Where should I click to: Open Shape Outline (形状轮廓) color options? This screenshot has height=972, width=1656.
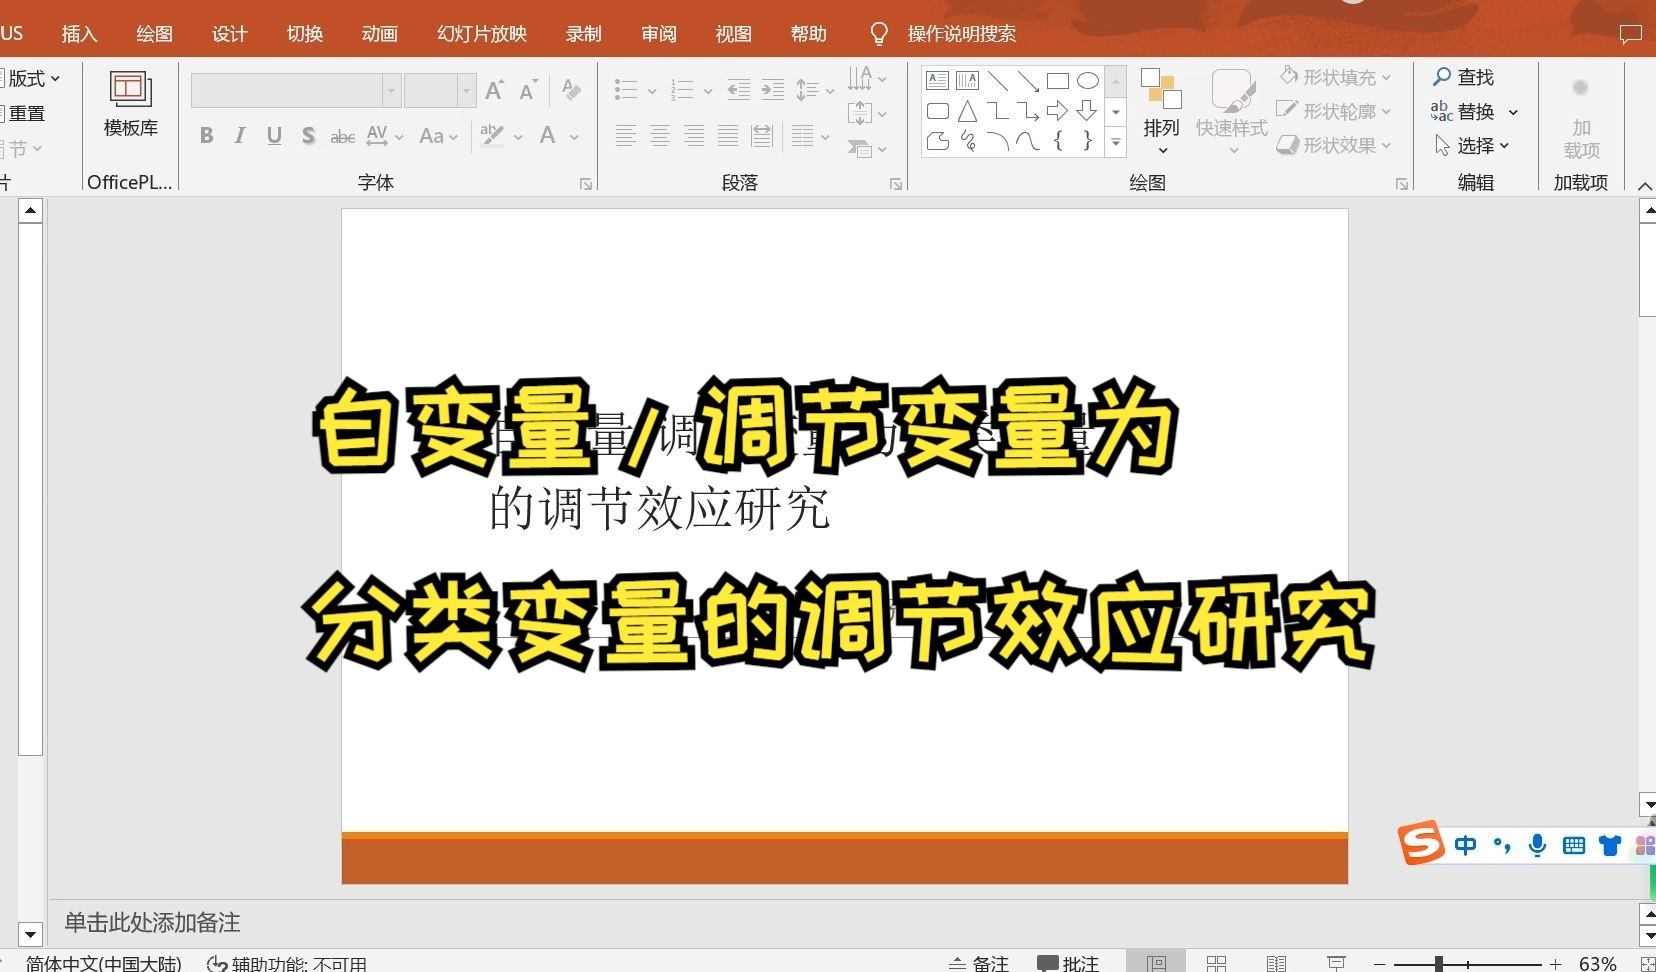1334,111
